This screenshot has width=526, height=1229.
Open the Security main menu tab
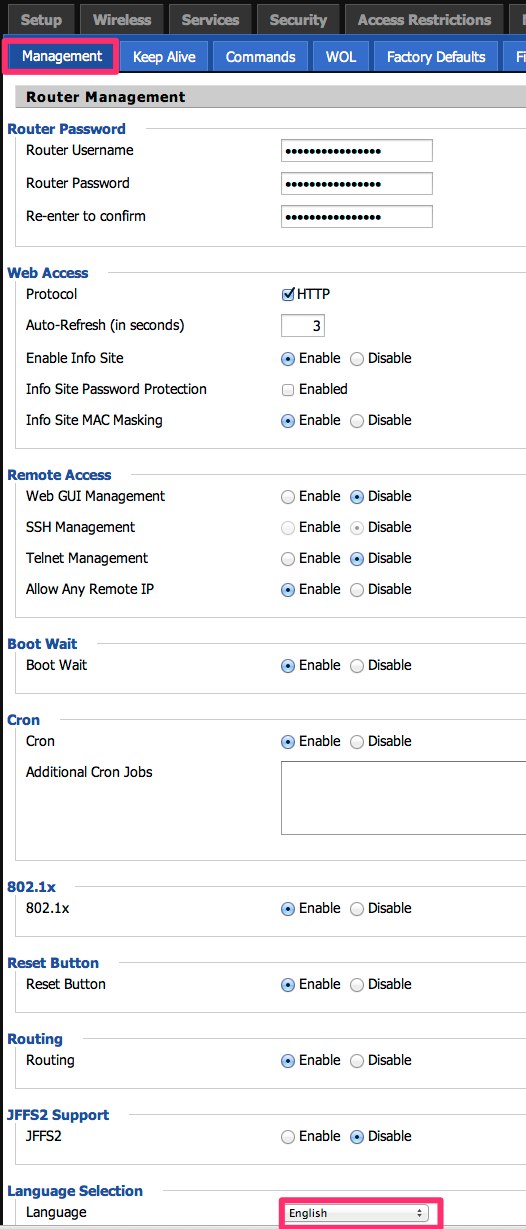click(x=298, y=20)
